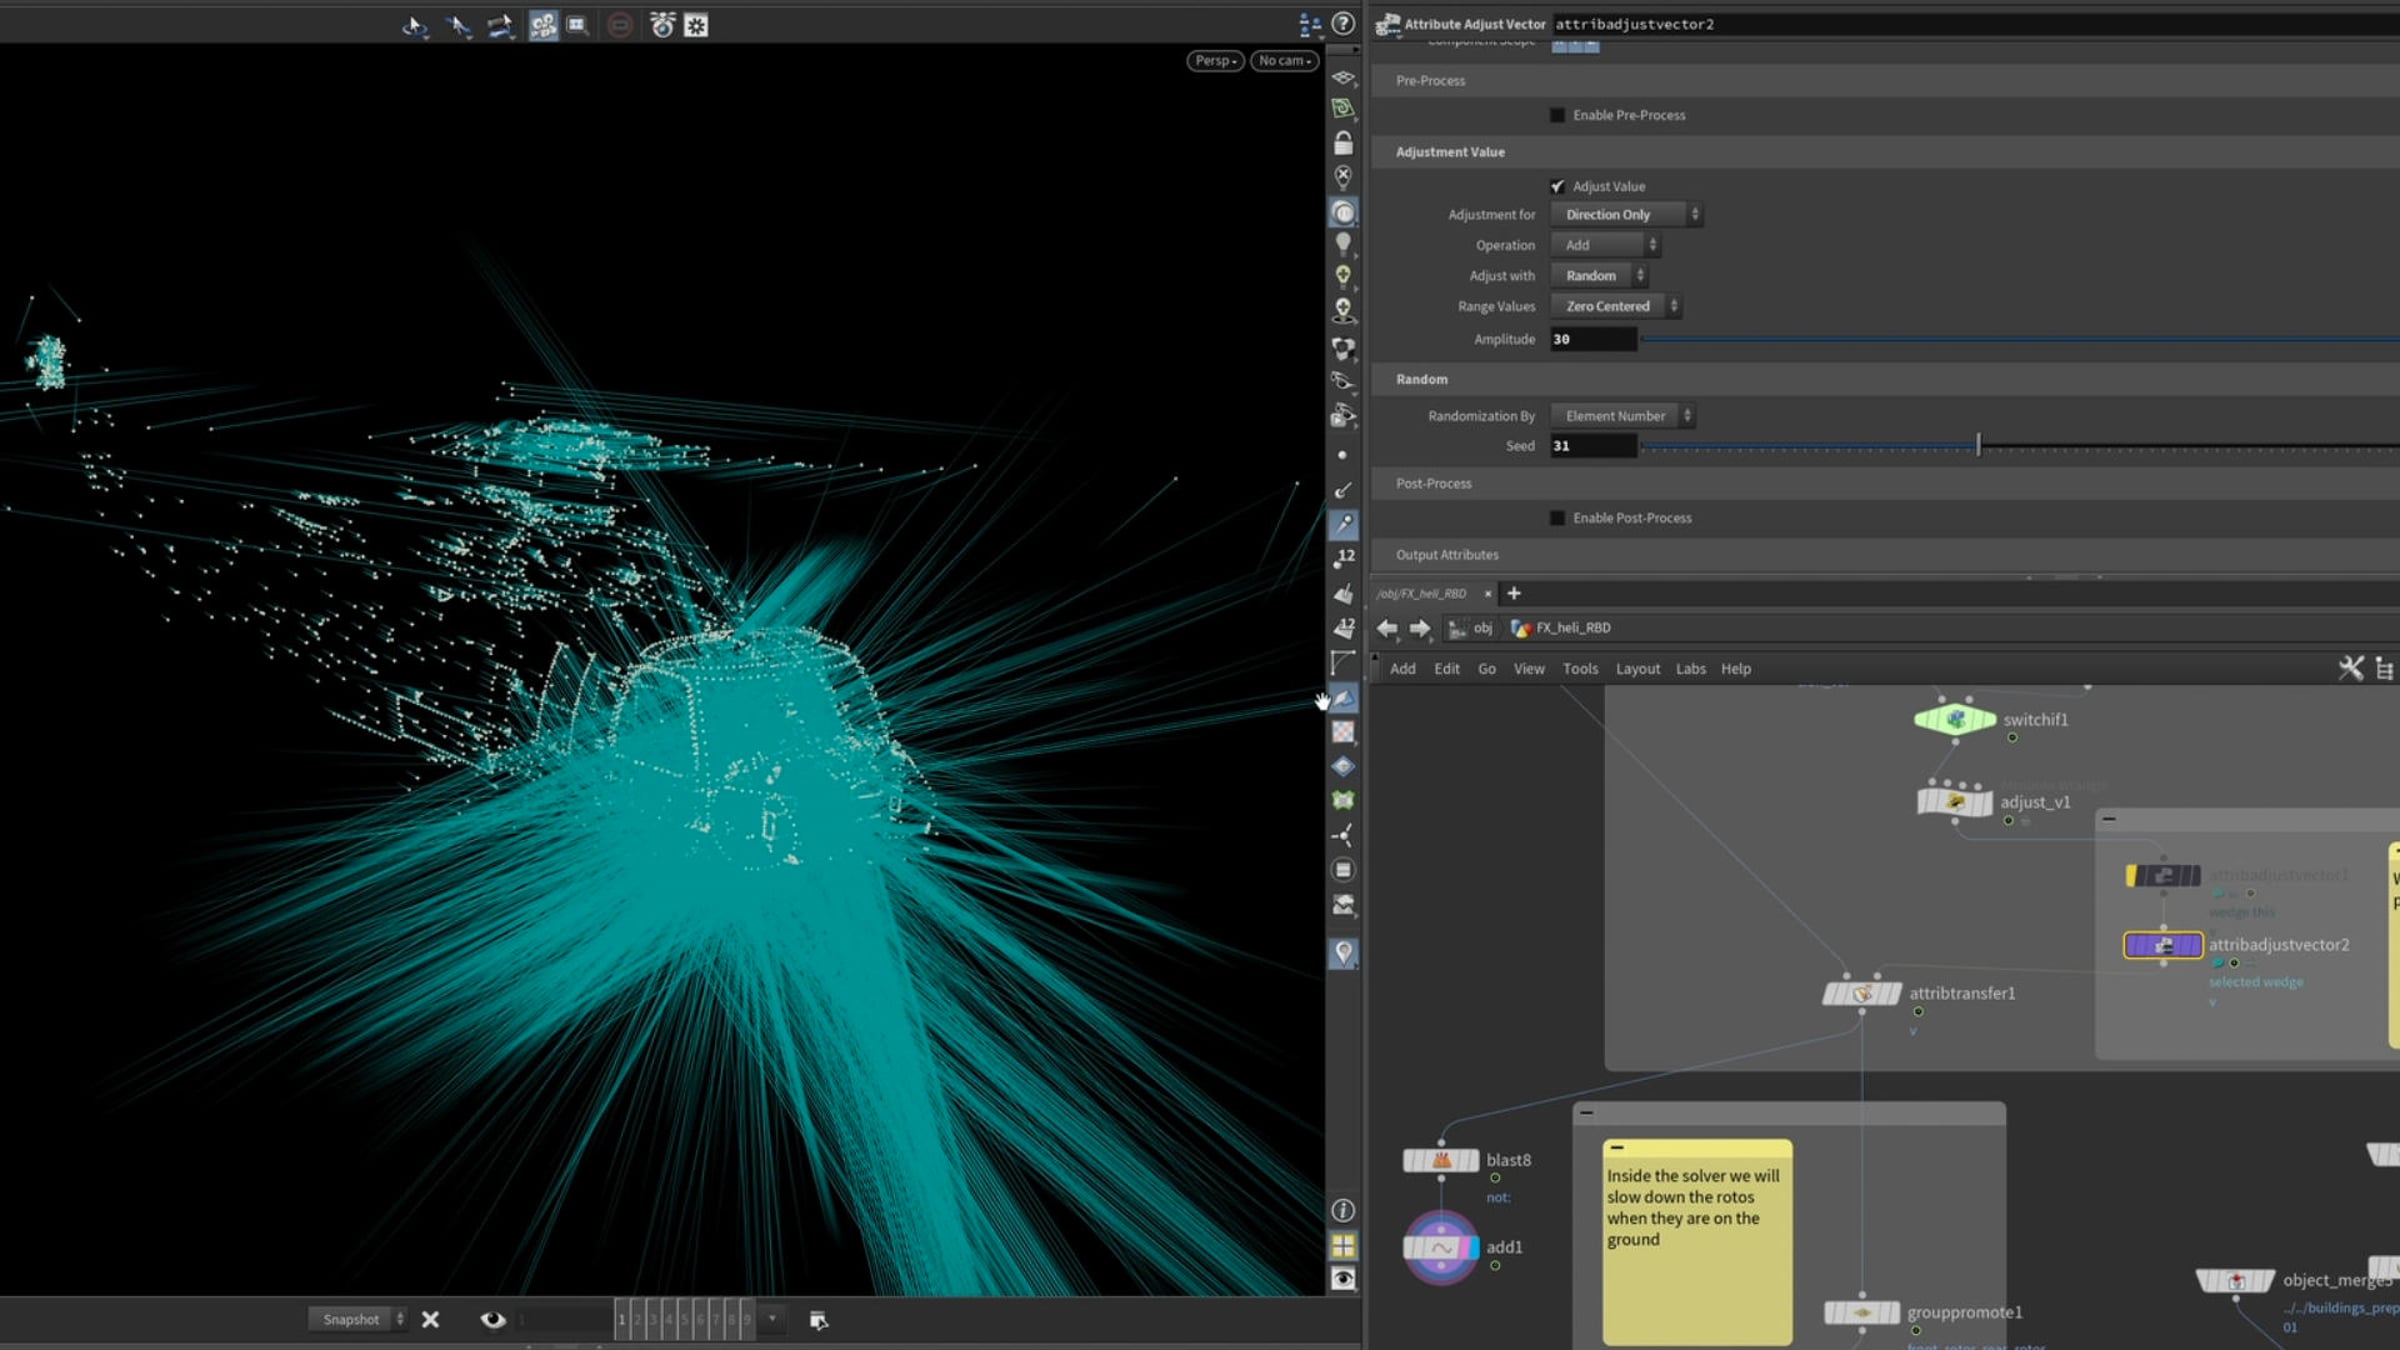Click the hulls corner-curve display icon
The height and width of the screenshot is (1350, 2400).
click(1343, 662)
